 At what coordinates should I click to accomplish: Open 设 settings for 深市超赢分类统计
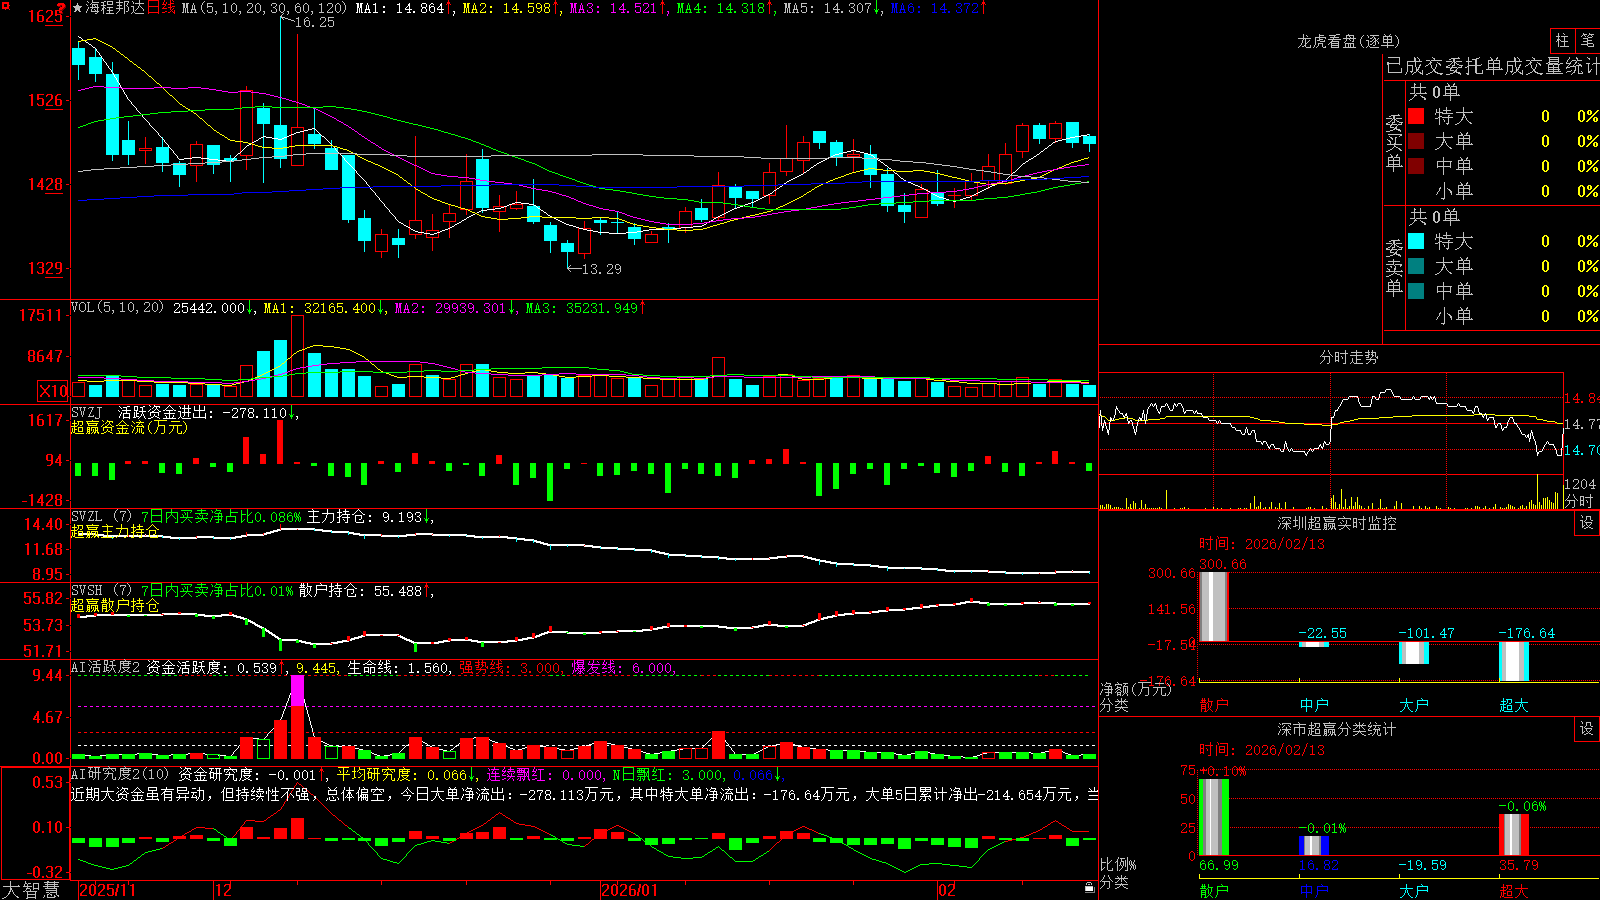coord(1587,729)
